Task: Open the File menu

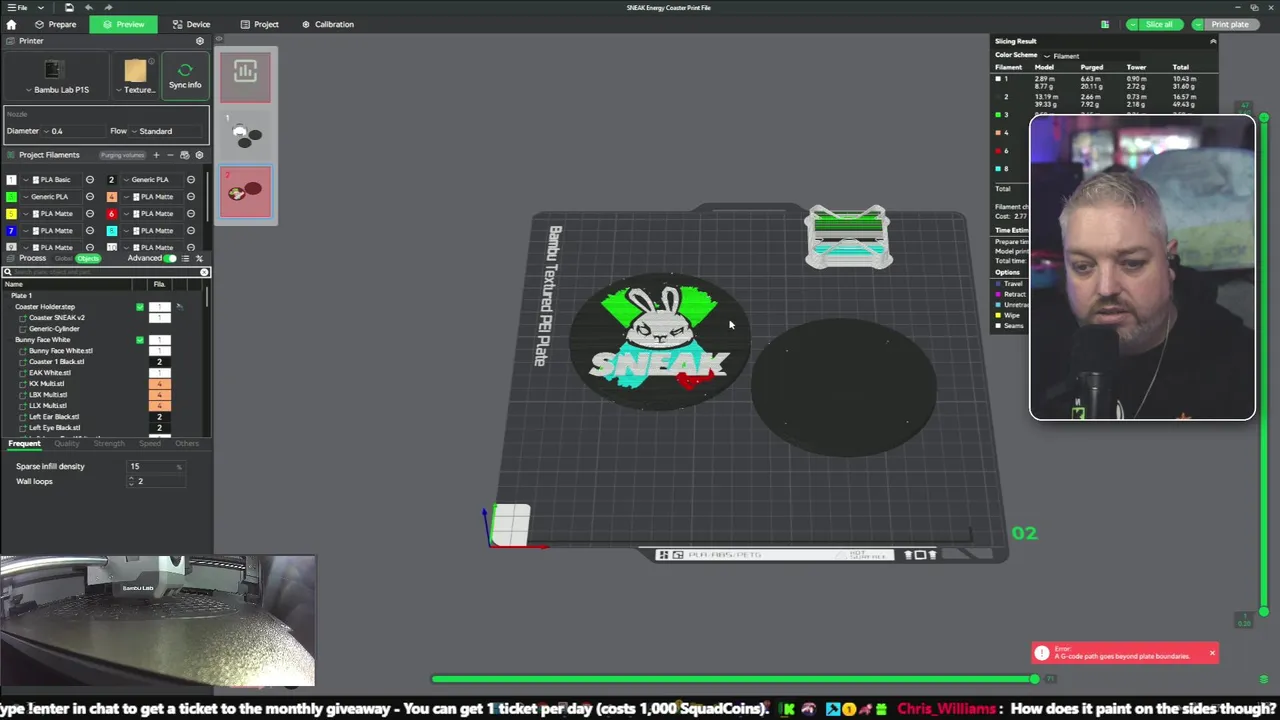Action: point(18,7)
